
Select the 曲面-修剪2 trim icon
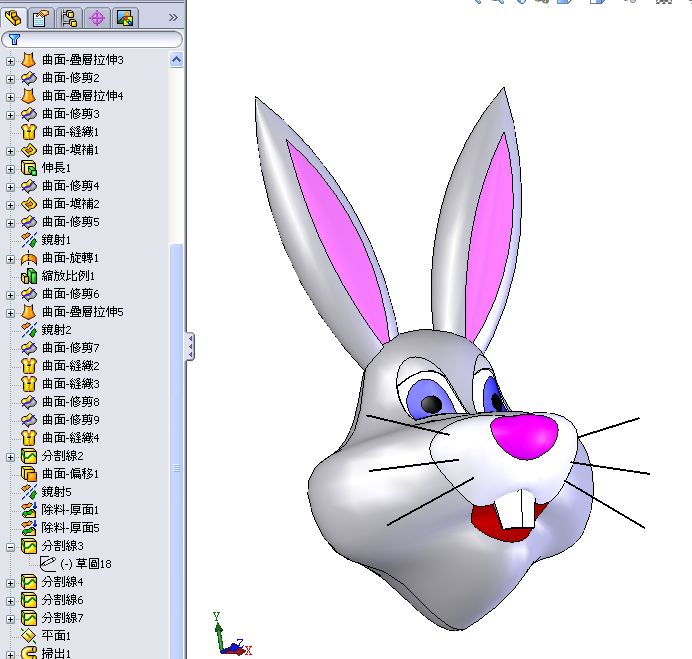[x=29, y=78]
